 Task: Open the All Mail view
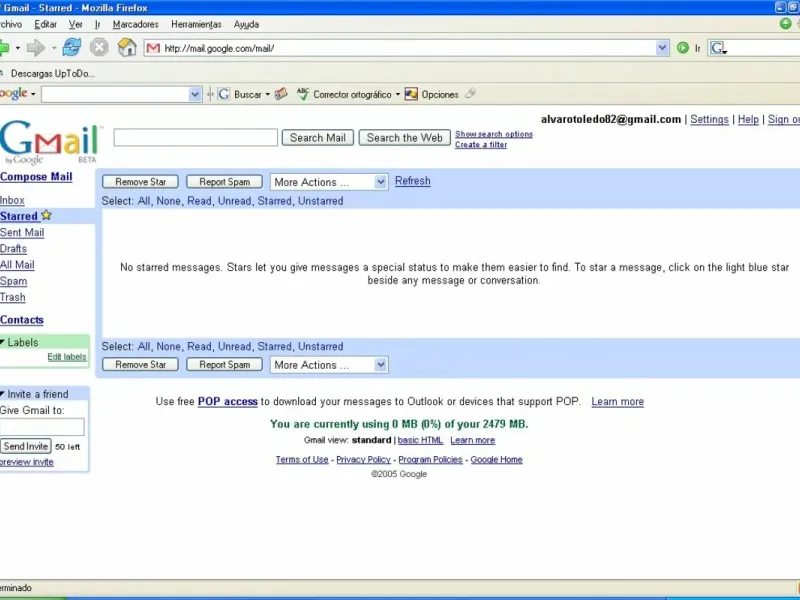pos(17,265)
